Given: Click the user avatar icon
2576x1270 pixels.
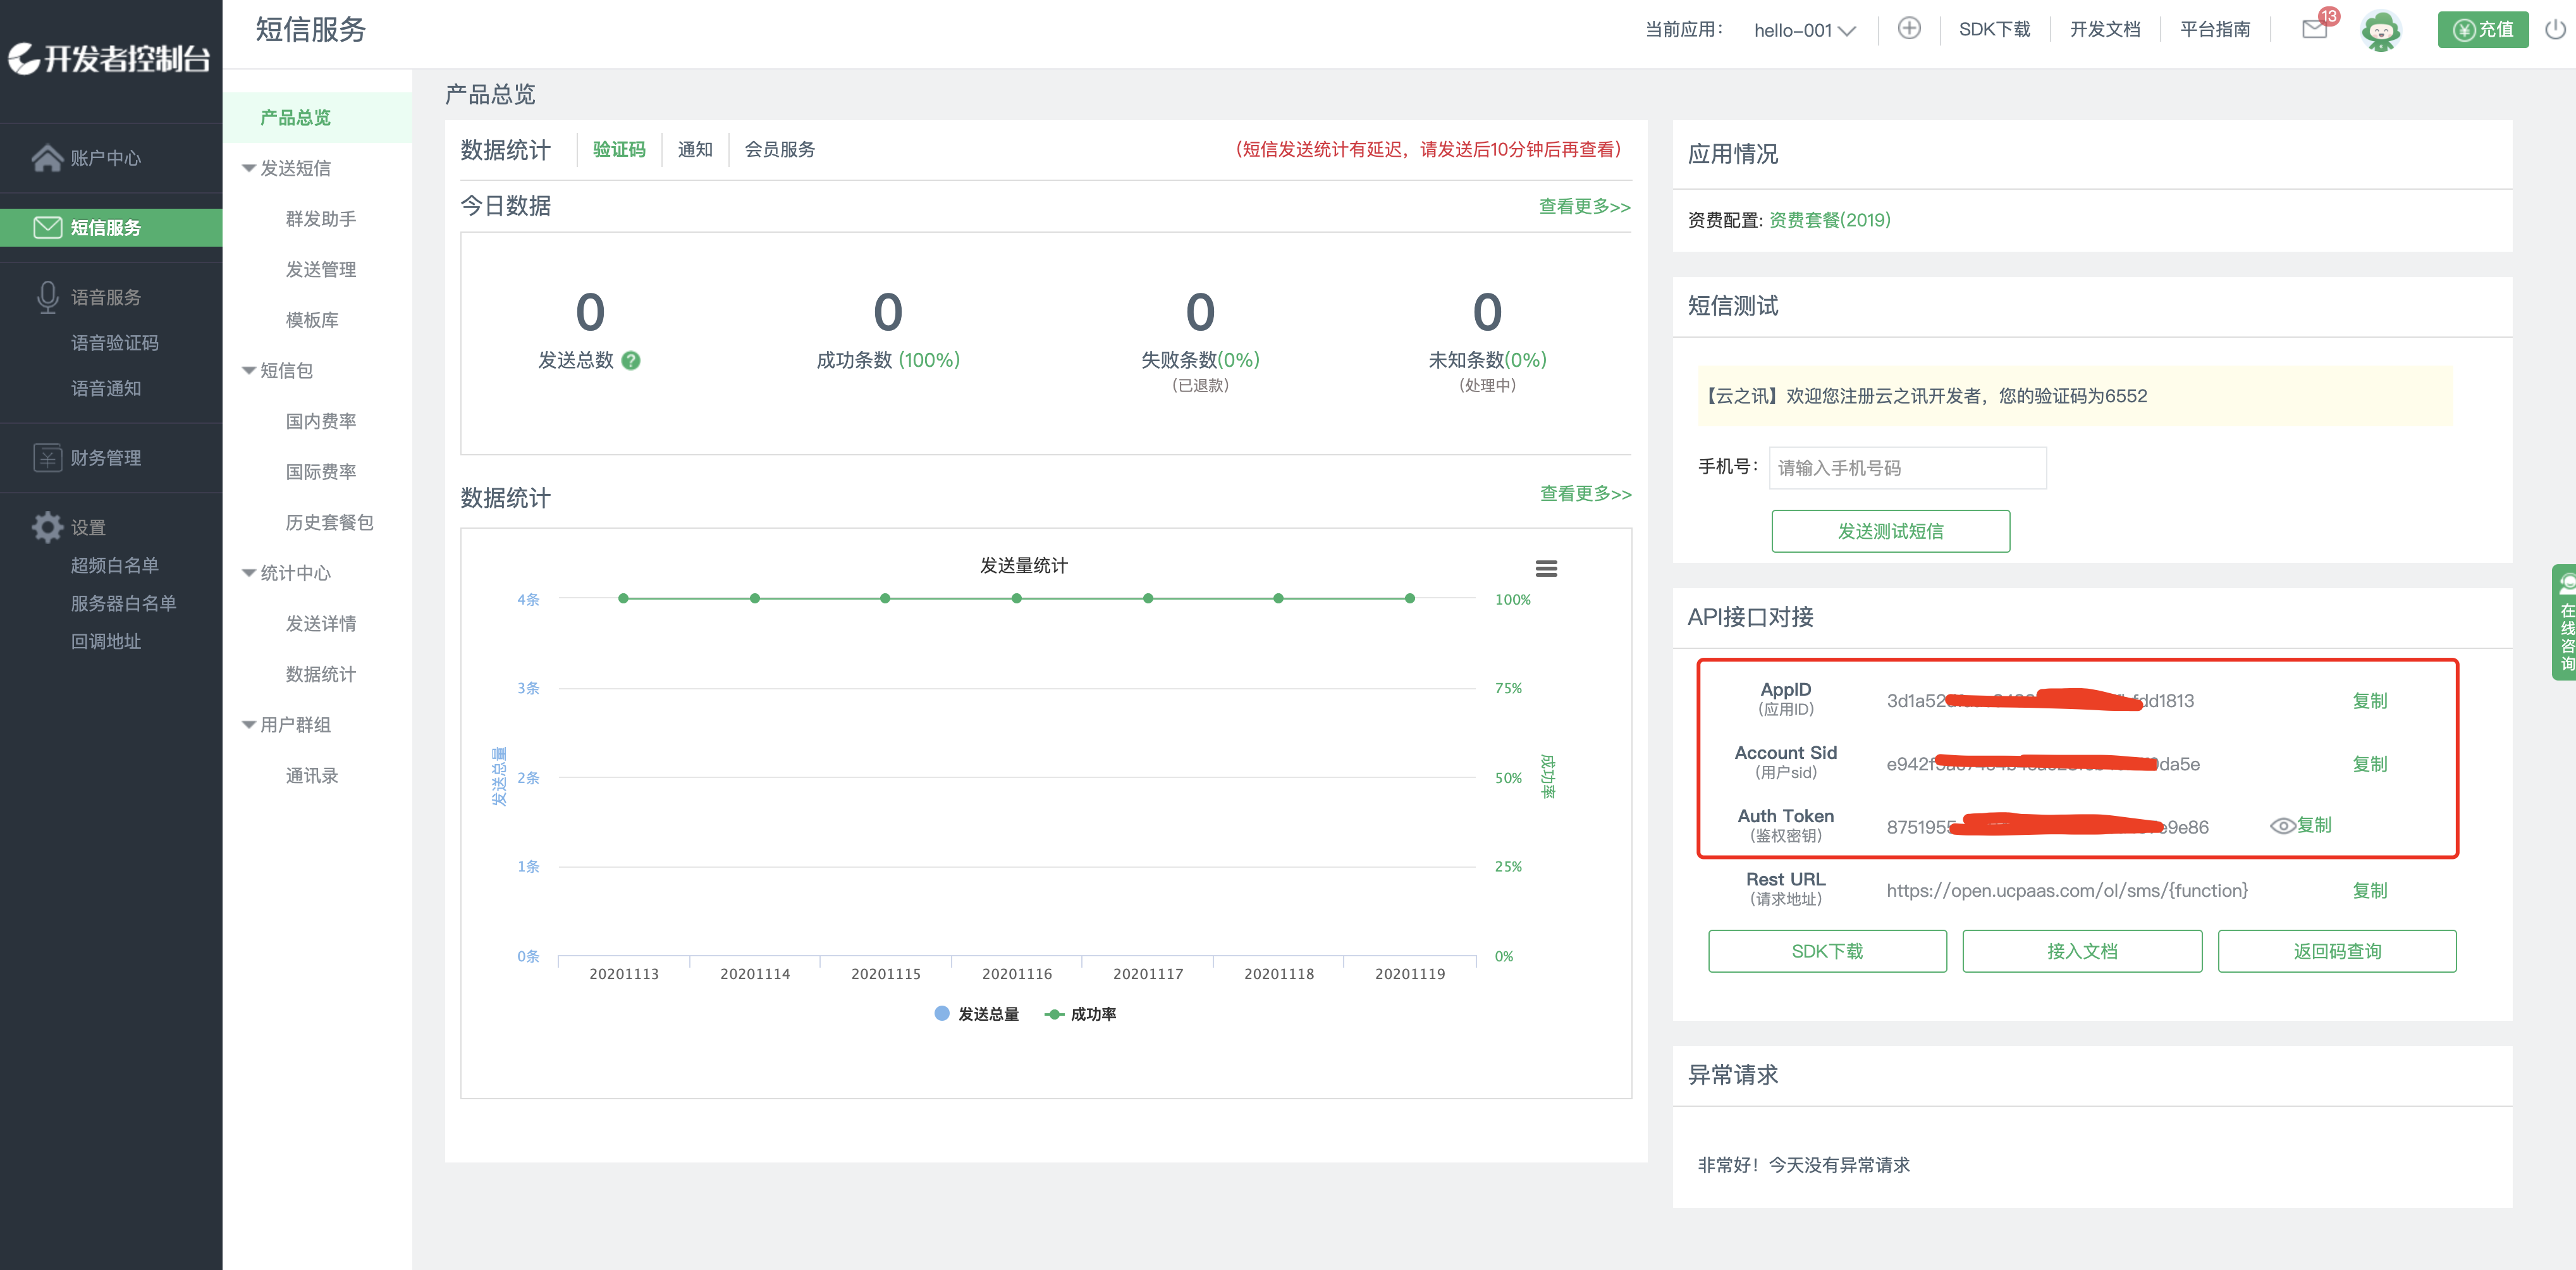Looking at the screenshot, I should point(2381,30).
